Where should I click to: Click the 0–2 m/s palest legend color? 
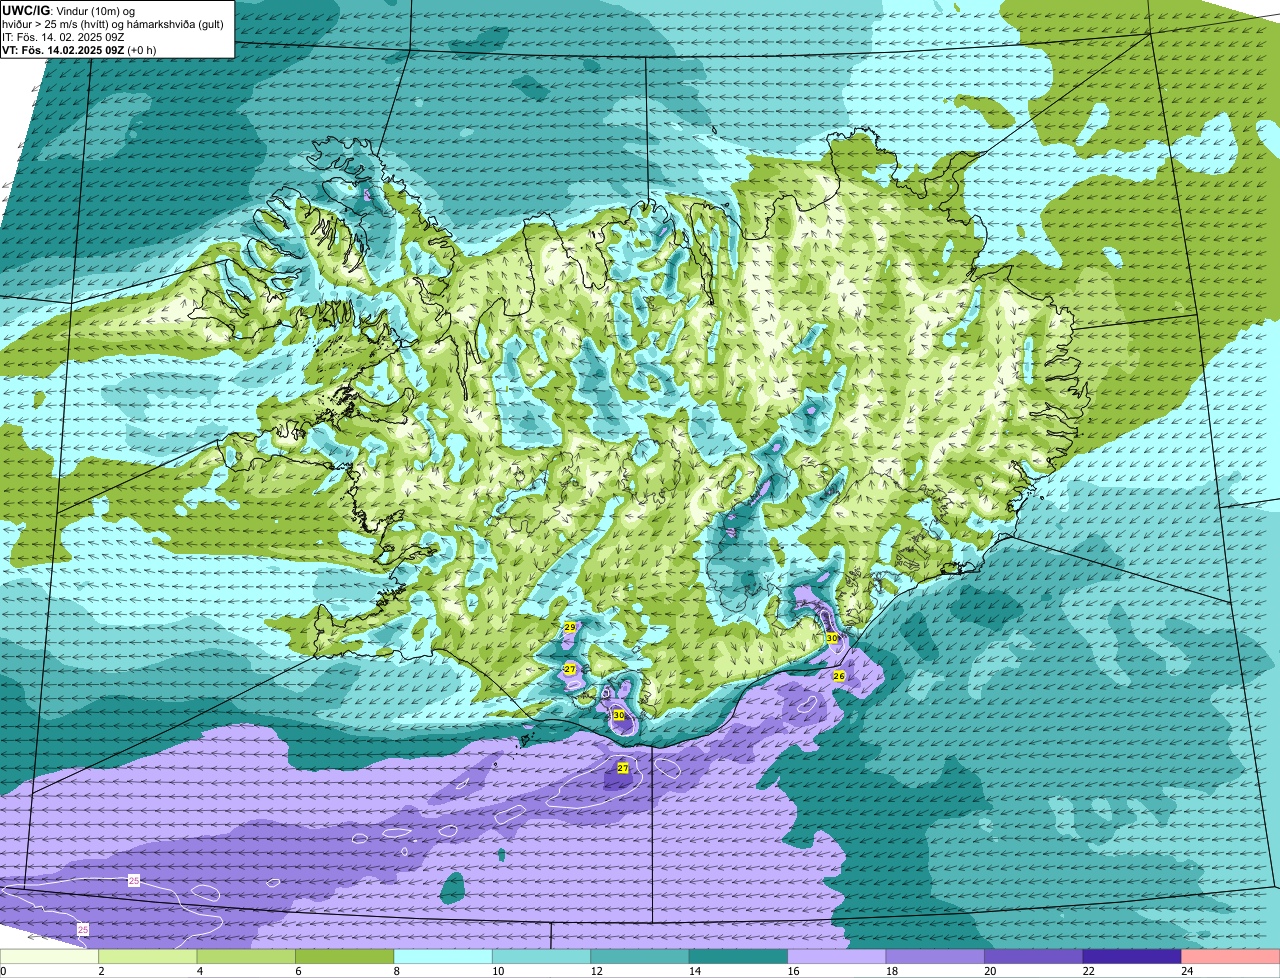tap(49, 956)
